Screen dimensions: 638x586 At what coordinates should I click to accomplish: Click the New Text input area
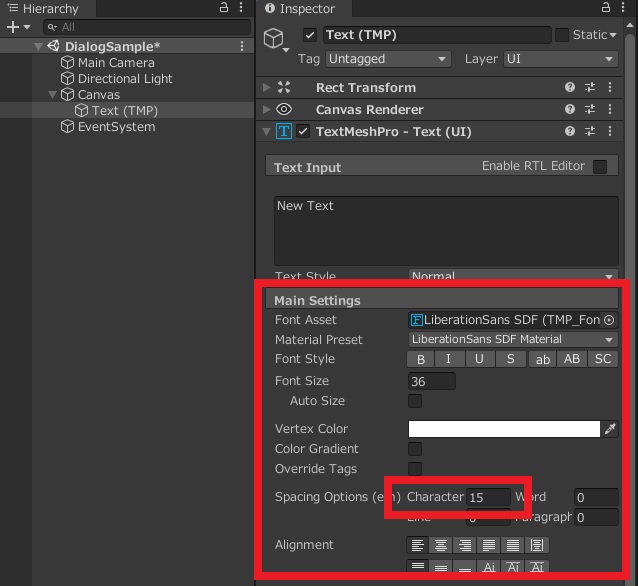point(446,231)
